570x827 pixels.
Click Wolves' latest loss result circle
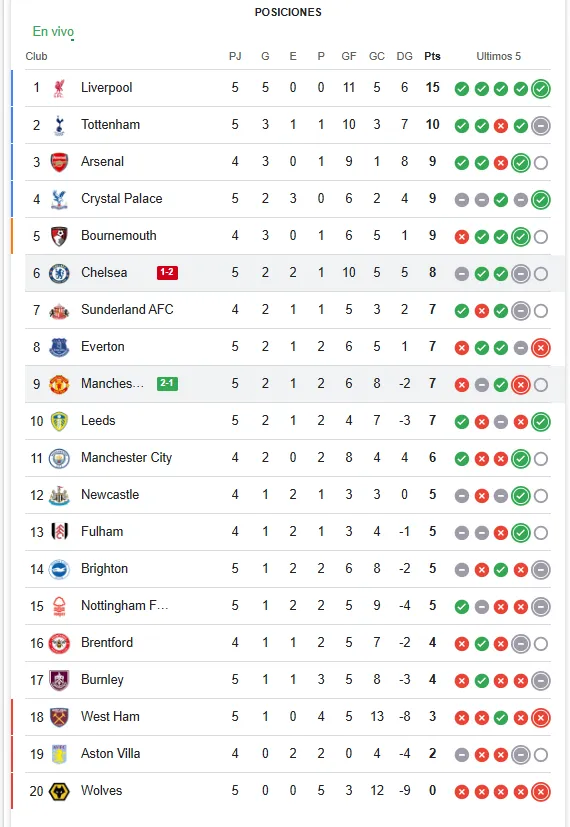pos(540,792)
